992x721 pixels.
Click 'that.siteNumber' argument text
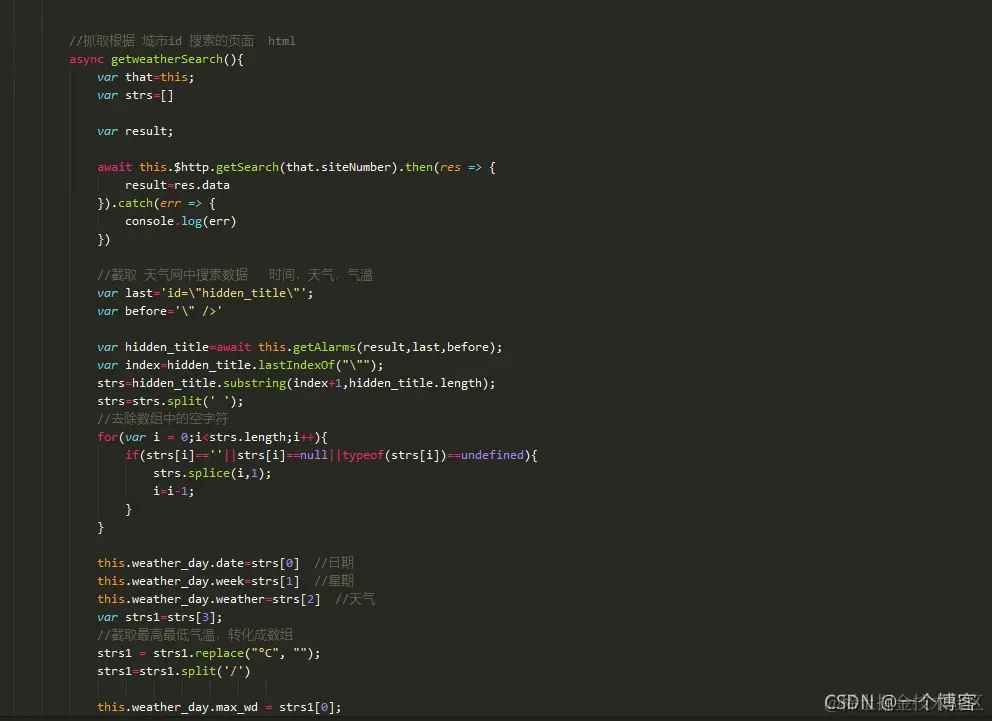(x=338, y=167)
